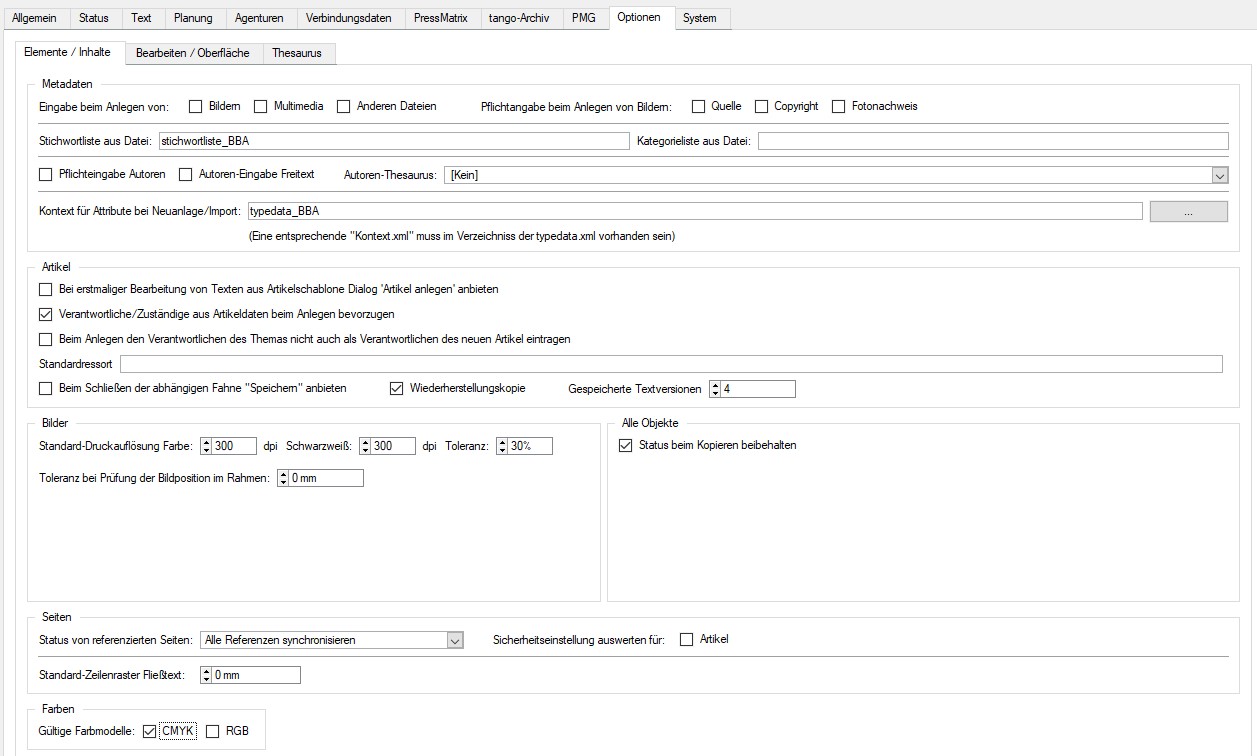Uncheck the Wiederherstellungskopie checkbox

pos(397,388)
